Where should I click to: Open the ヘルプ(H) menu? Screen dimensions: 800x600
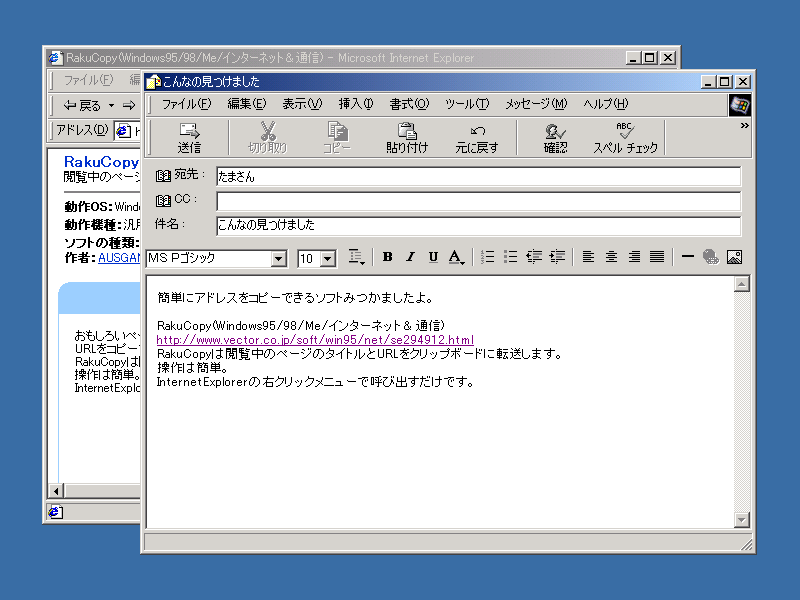pyautogui.click(x=606, y=104)
